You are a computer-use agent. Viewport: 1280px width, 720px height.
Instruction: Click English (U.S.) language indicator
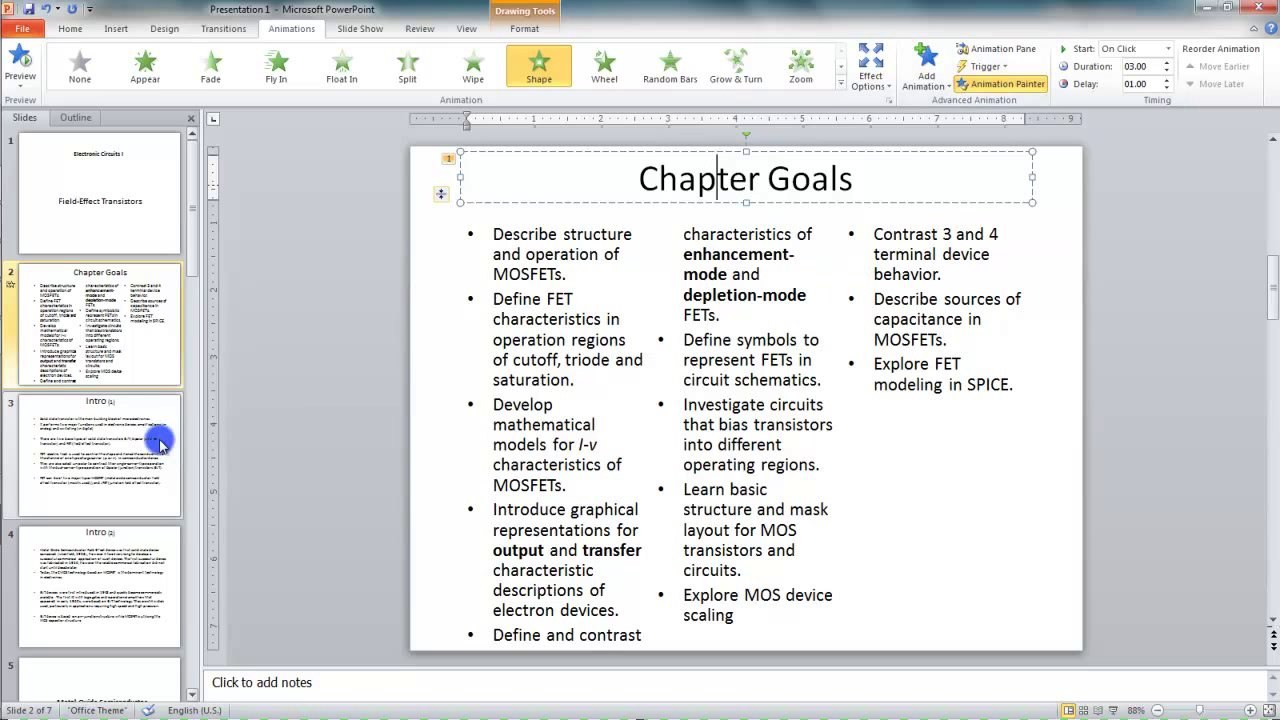click(195, 710)
